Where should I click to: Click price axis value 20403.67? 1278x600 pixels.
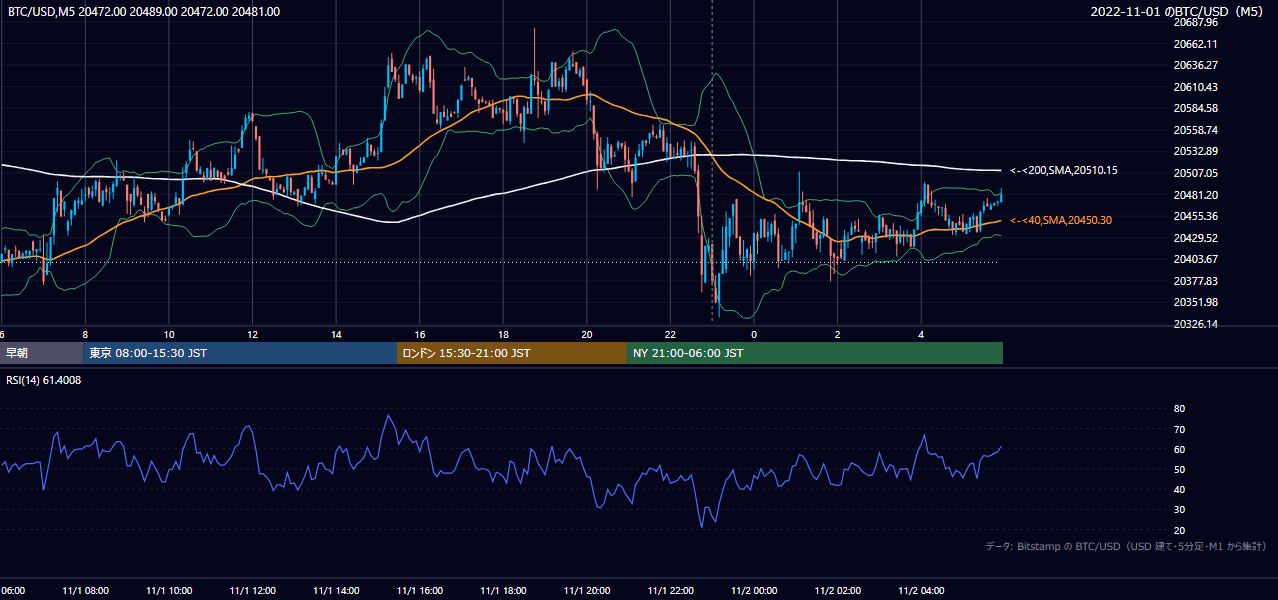point(1196,259)
